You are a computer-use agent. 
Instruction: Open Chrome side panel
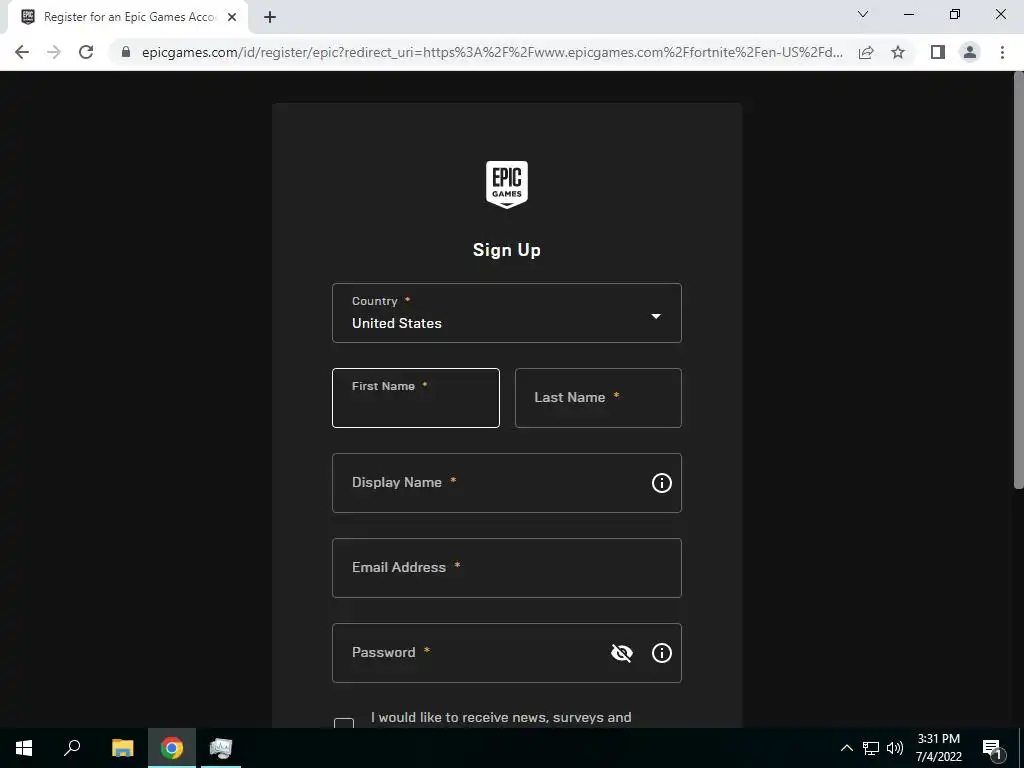coord(938,52)
